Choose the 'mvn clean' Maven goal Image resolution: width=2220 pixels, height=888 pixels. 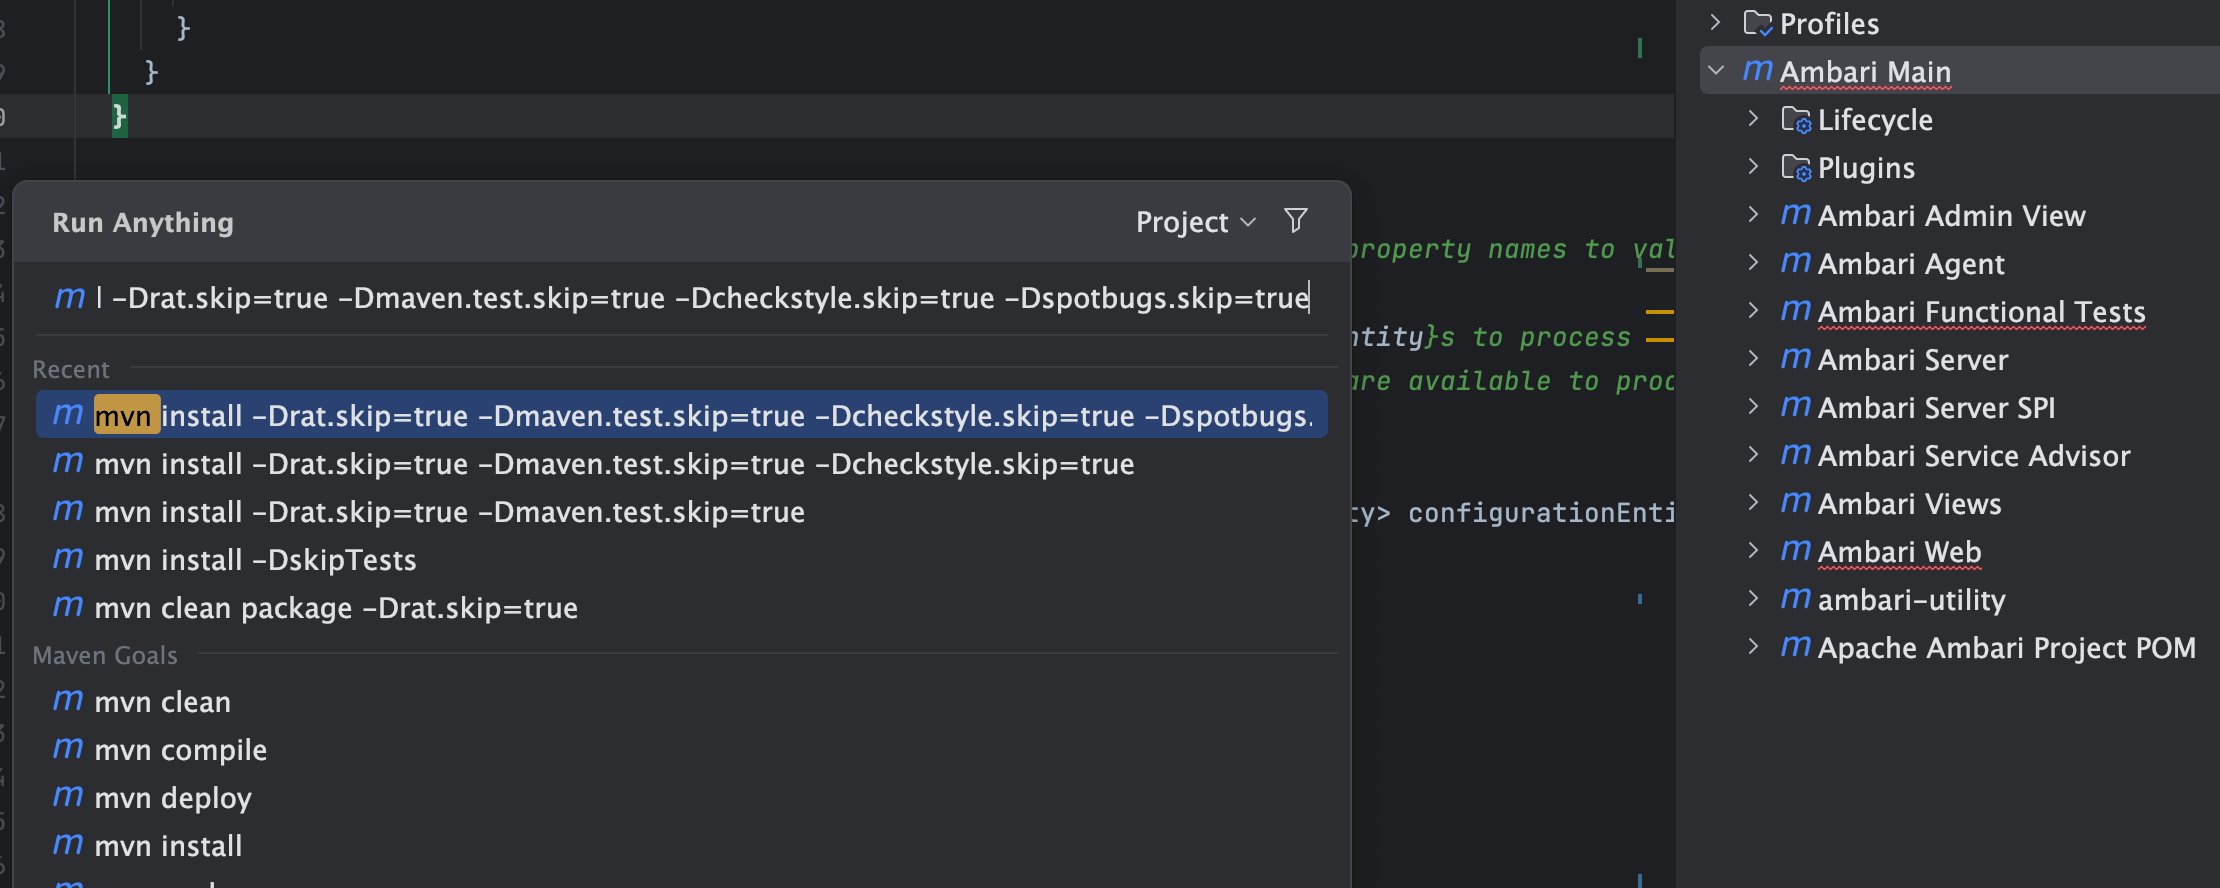tap(682, 701)
